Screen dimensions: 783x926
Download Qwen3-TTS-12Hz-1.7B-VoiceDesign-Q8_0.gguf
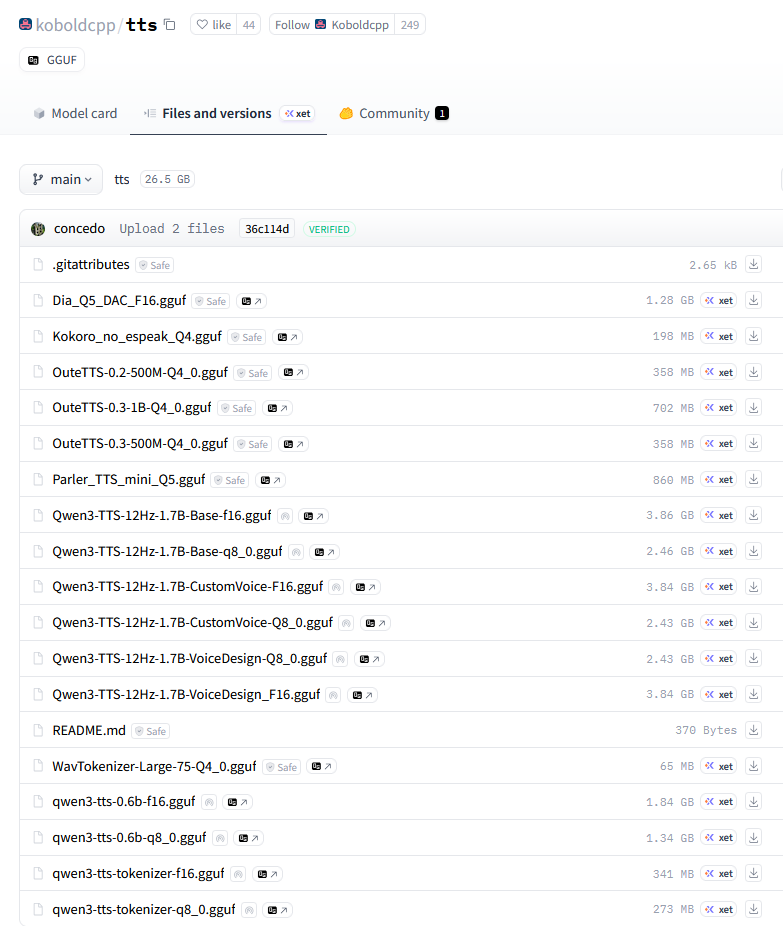click(753, 658)
